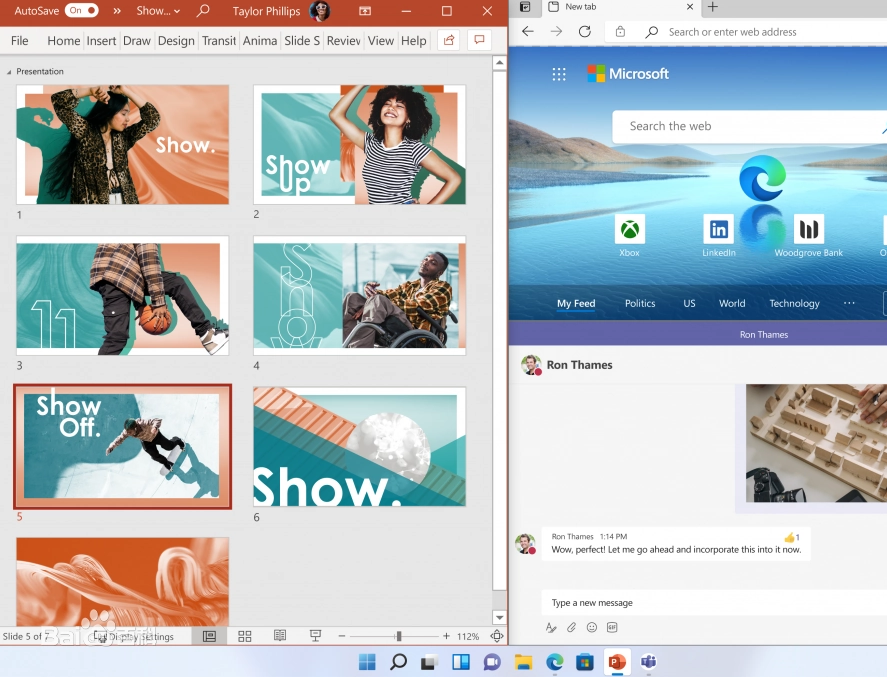Start Slide Show from status bar icon
887x677 pixels.
315,636
